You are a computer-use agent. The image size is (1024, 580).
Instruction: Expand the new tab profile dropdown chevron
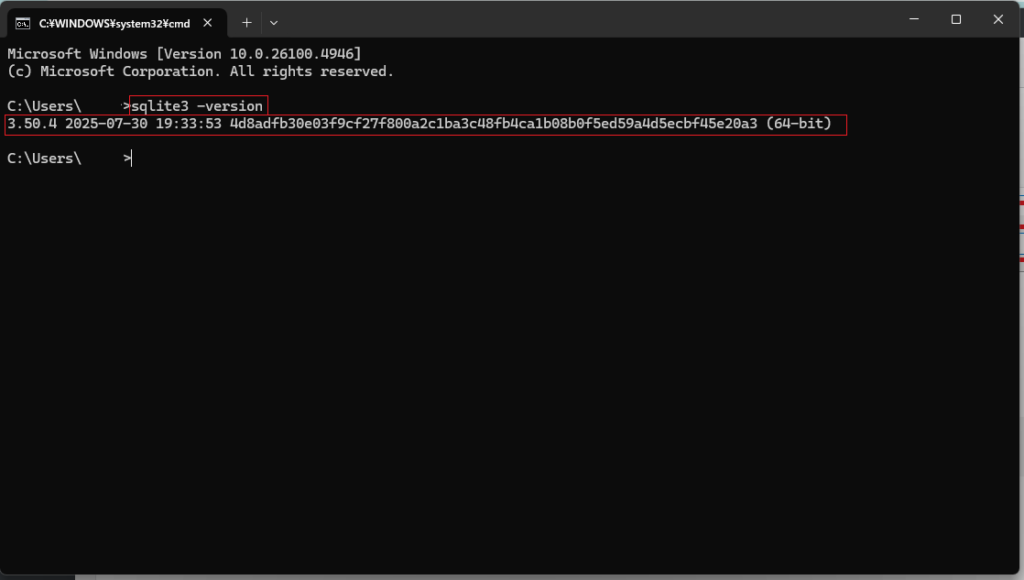pos(274,23)
